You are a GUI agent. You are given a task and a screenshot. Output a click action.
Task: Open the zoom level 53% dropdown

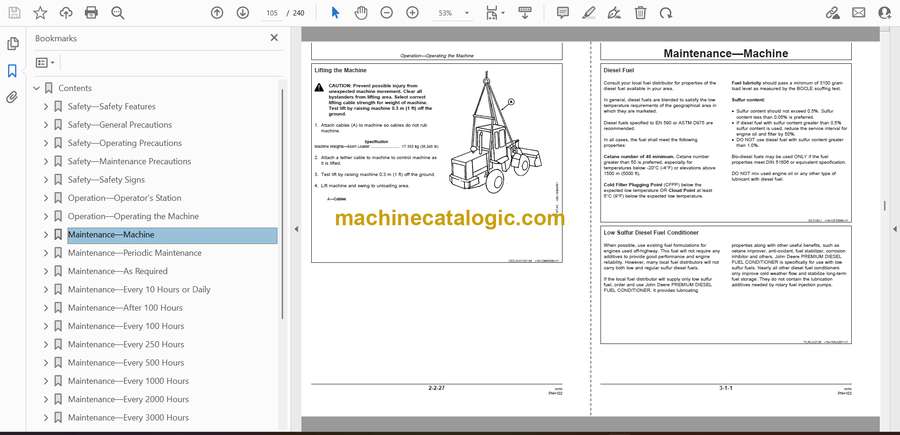[450, 13]
